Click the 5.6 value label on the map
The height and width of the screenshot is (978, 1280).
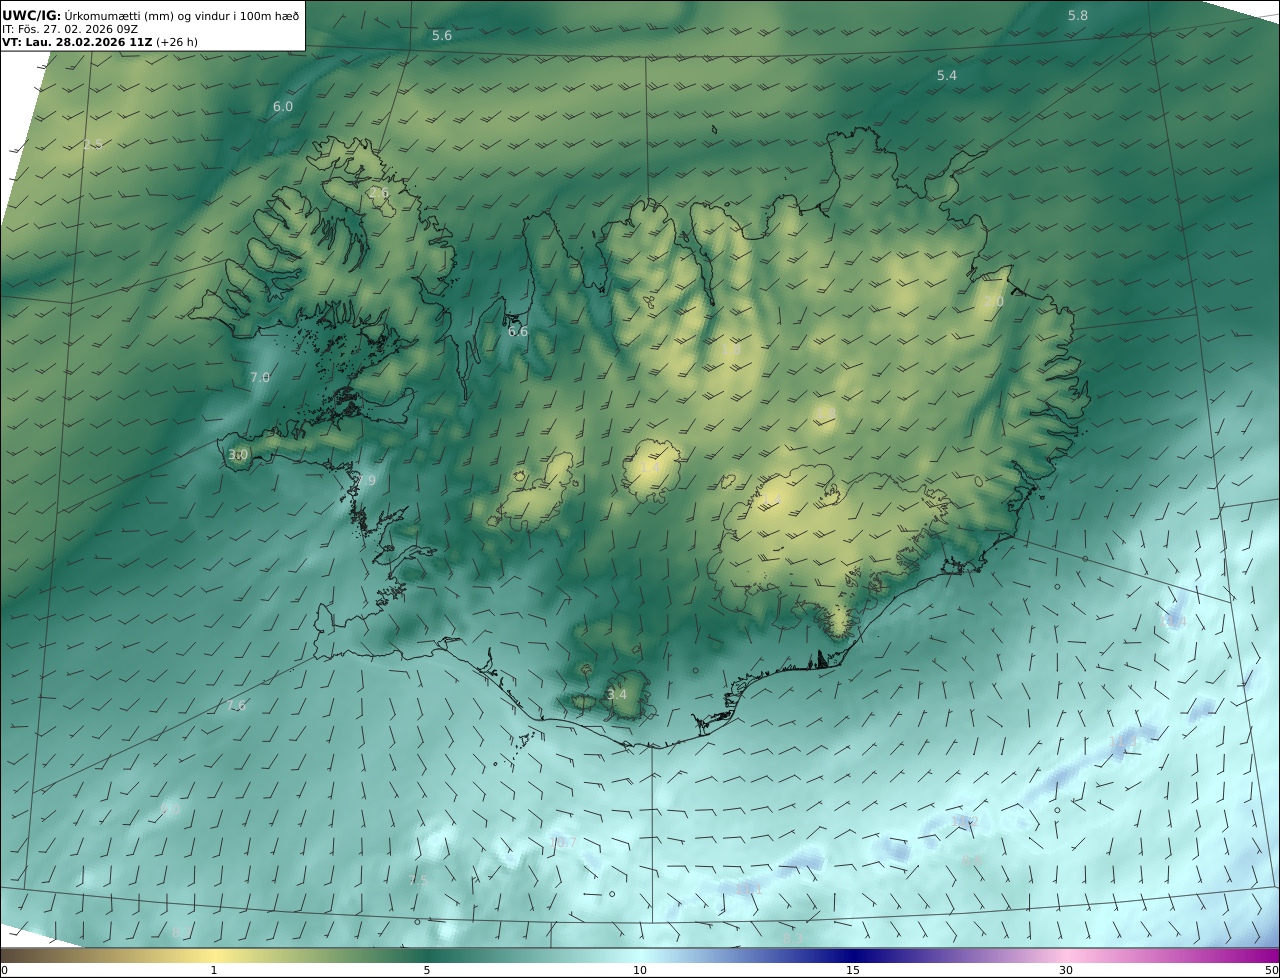click(442, 36)
